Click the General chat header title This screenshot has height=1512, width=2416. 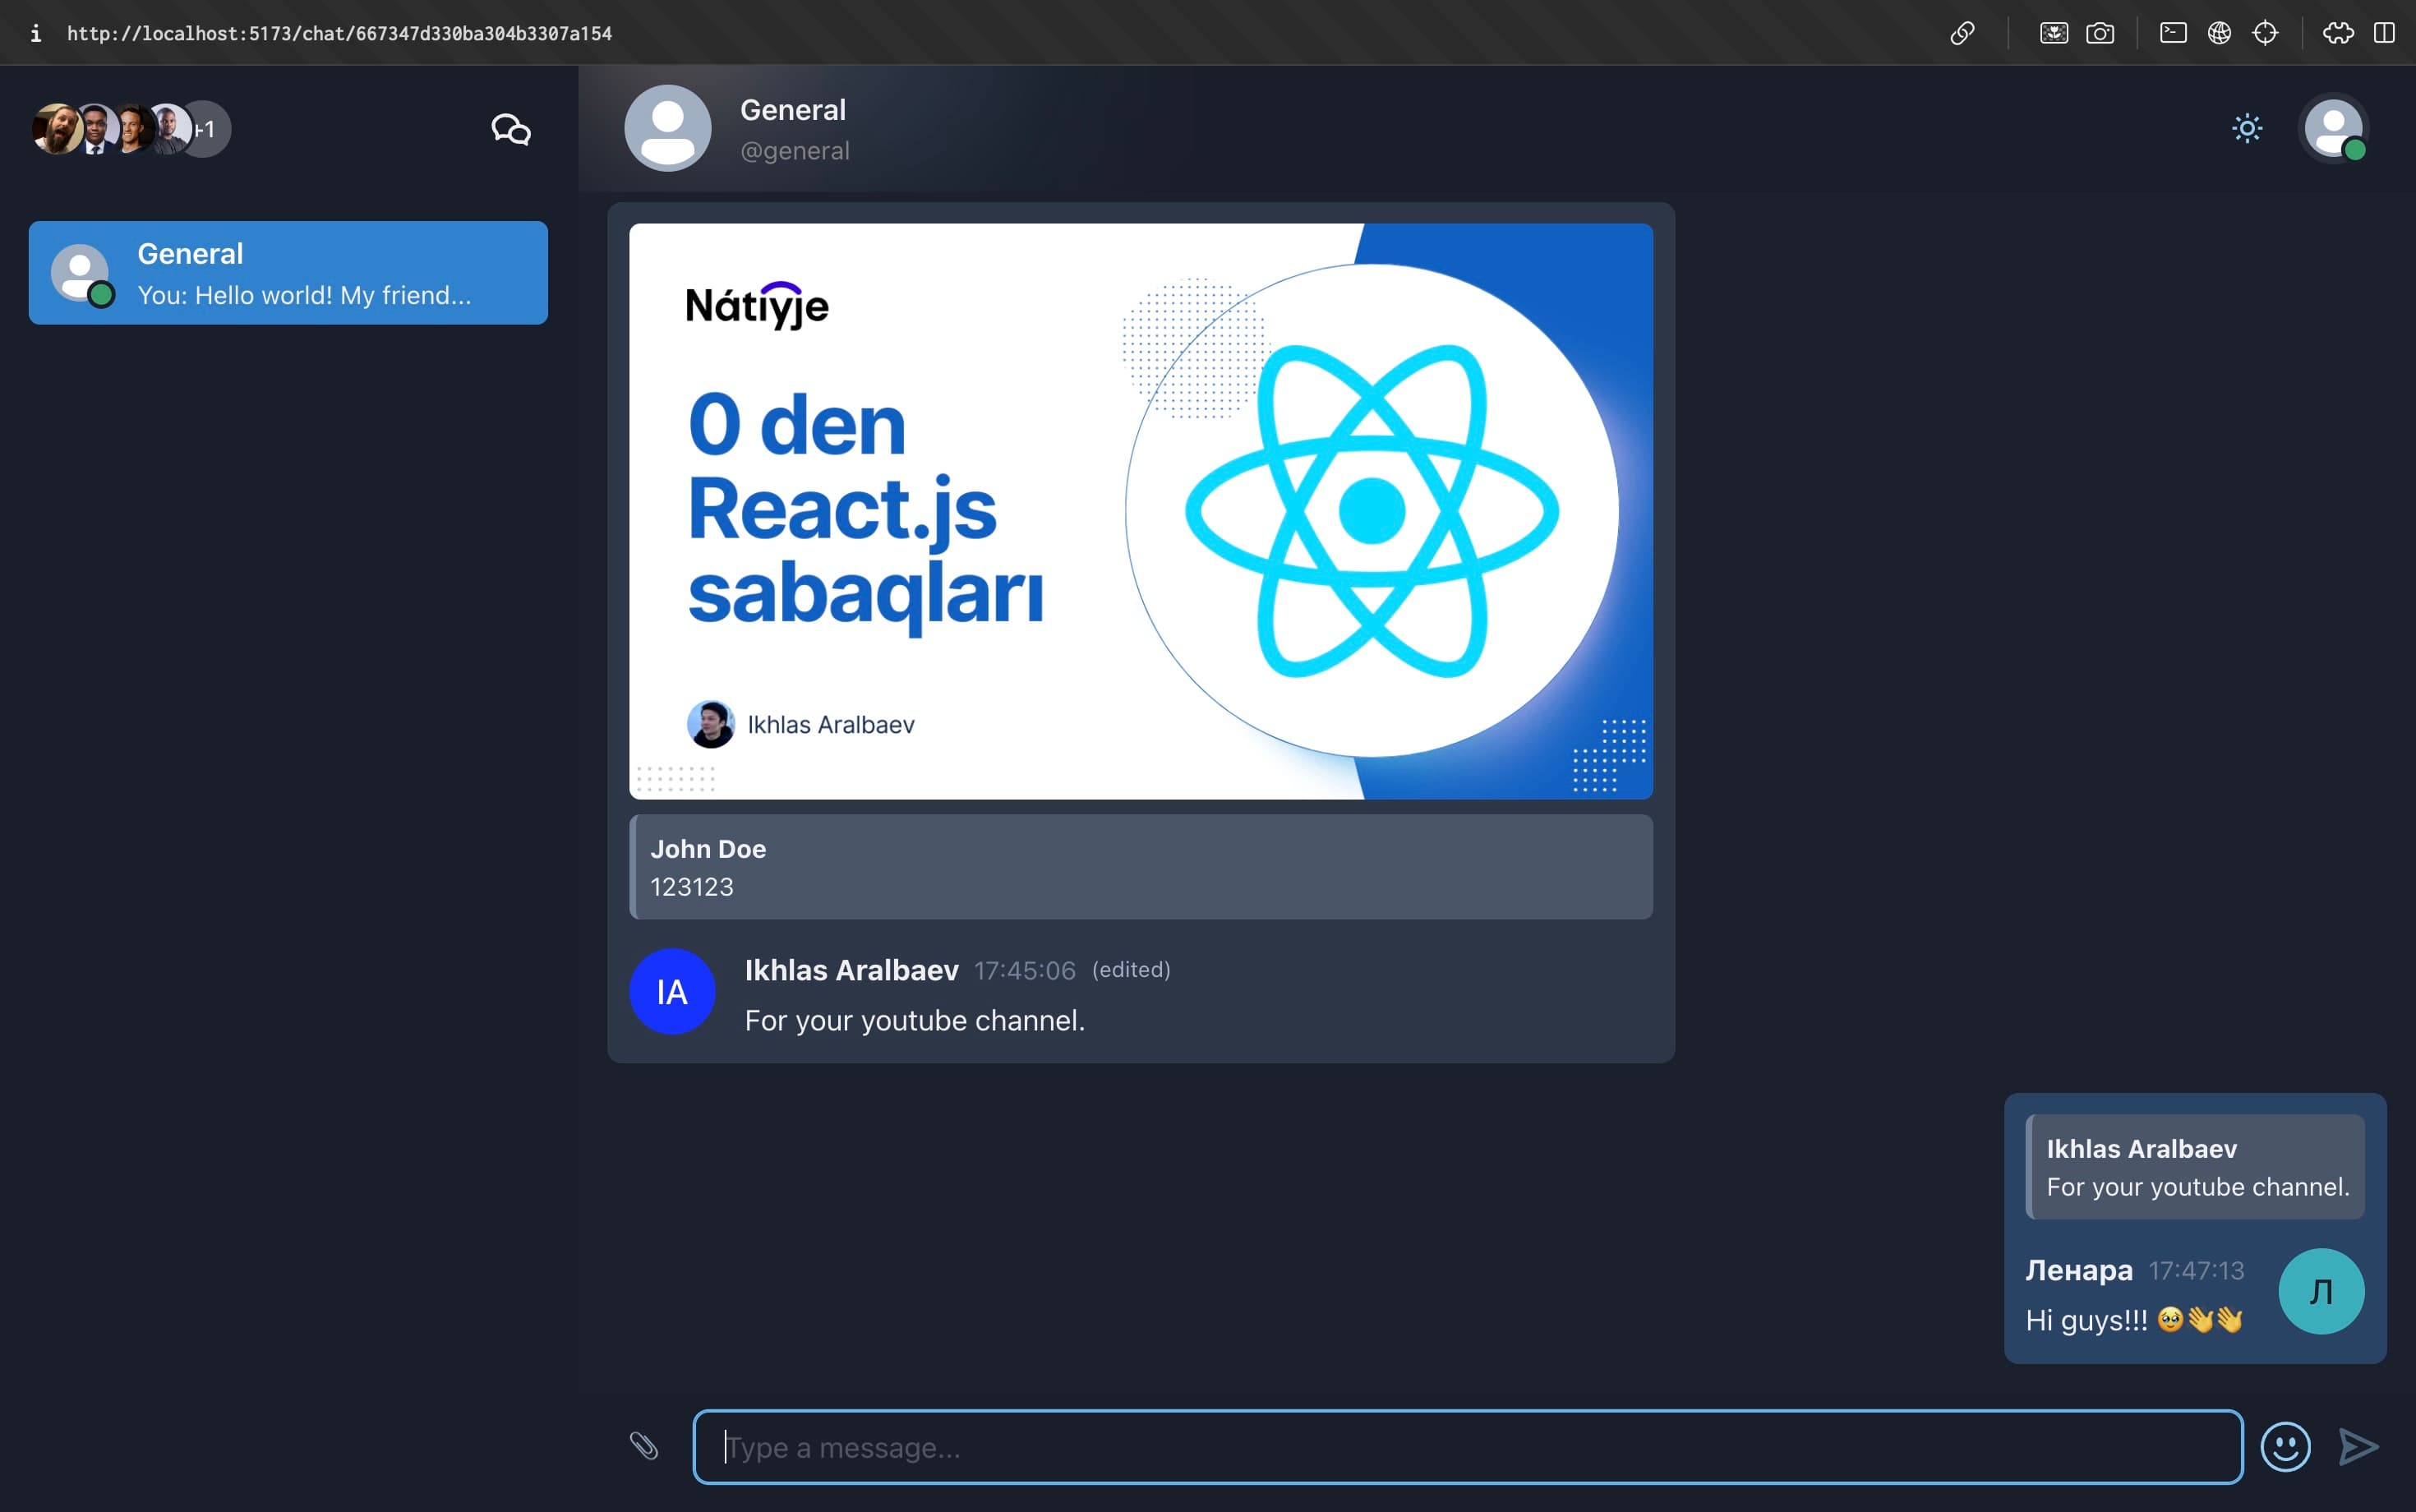click(792, 110)
